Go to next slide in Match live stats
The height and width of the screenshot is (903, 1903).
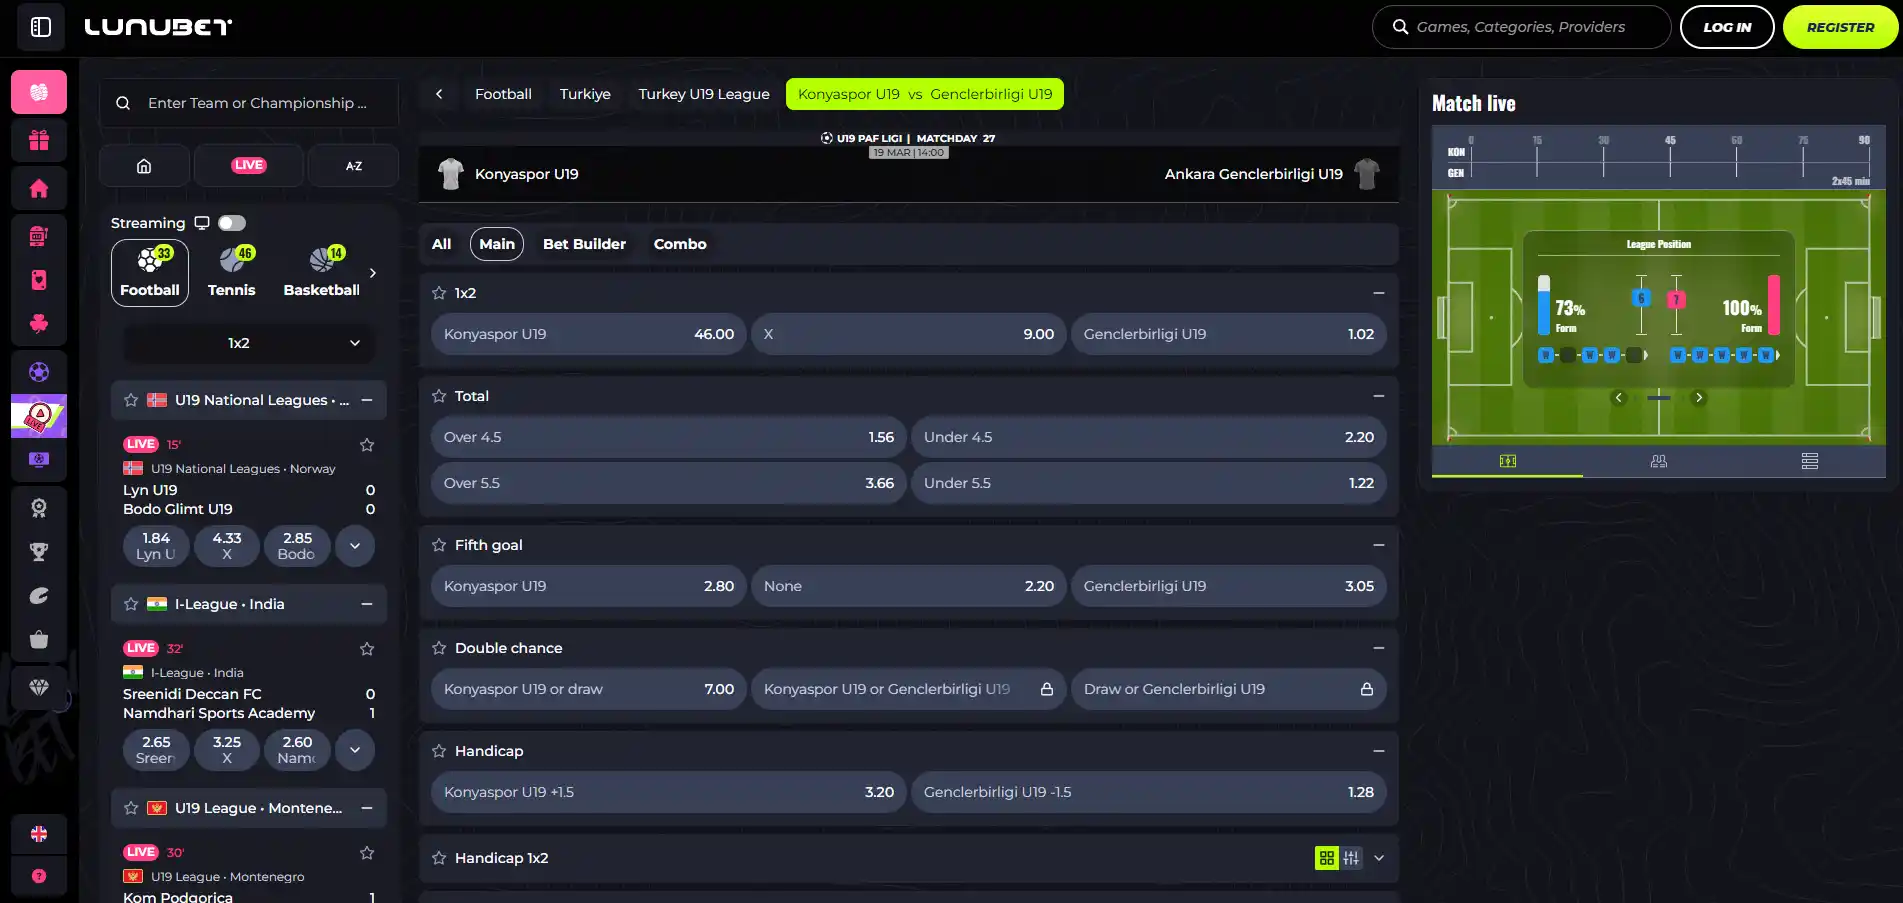coord(1698,398)
